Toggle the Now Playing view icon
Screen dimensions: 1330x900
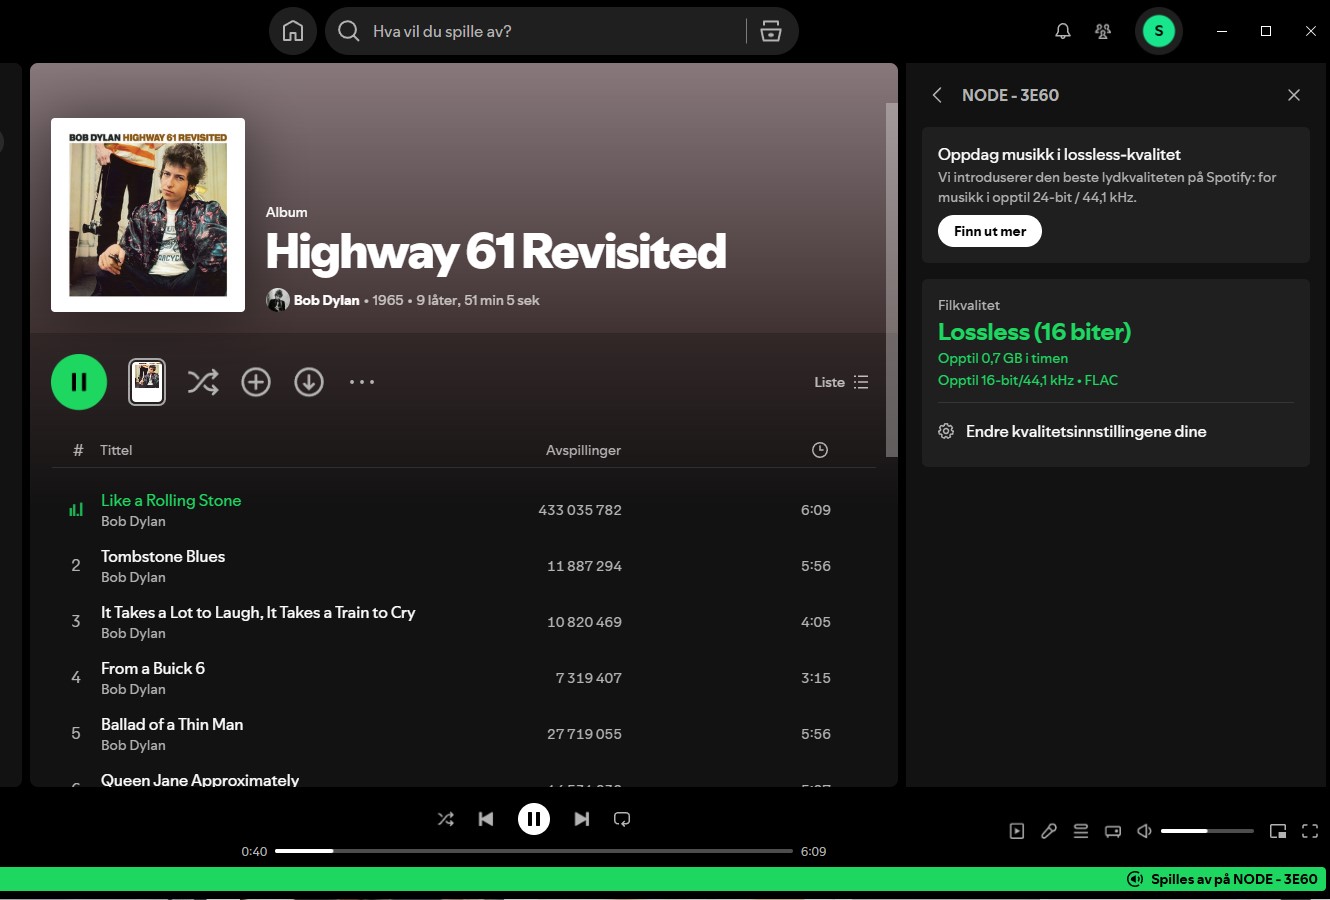tap(1017, 831)
